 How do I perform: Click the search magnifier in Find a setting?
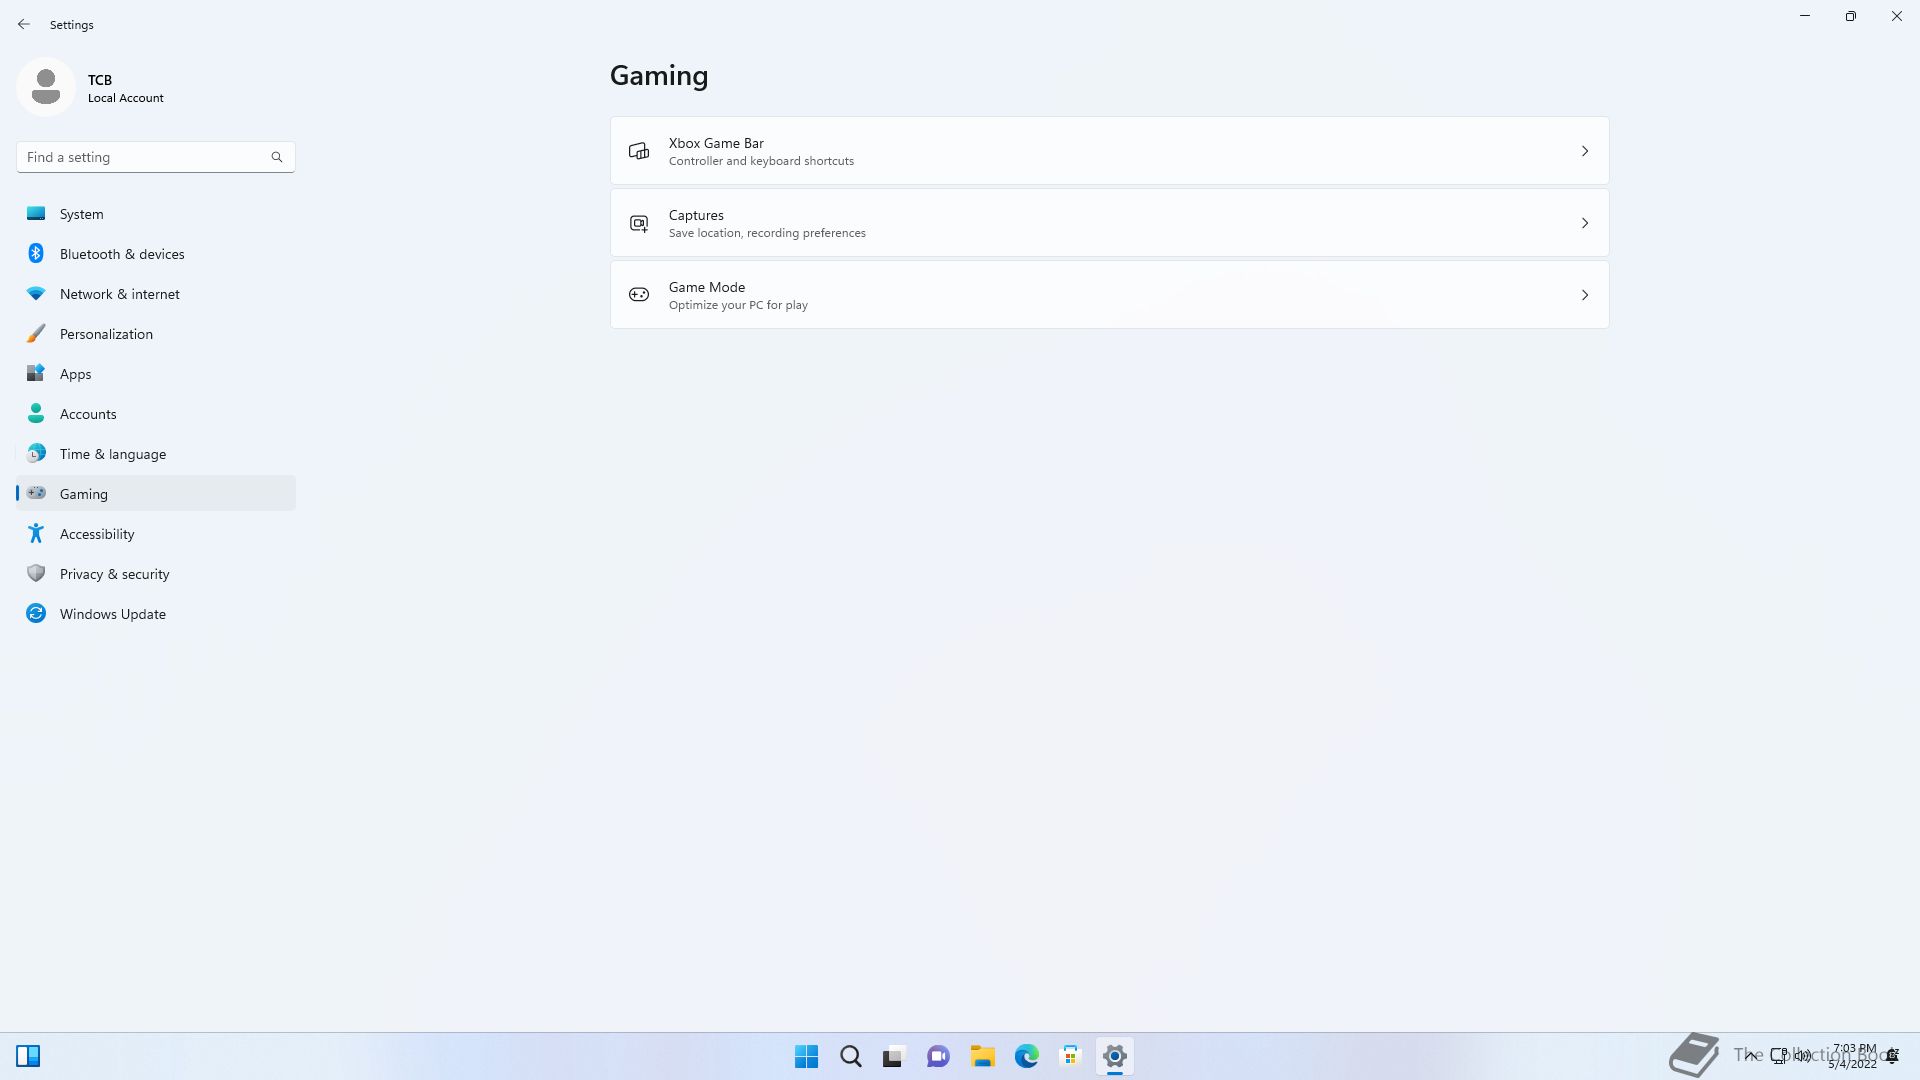coord(277,157)
